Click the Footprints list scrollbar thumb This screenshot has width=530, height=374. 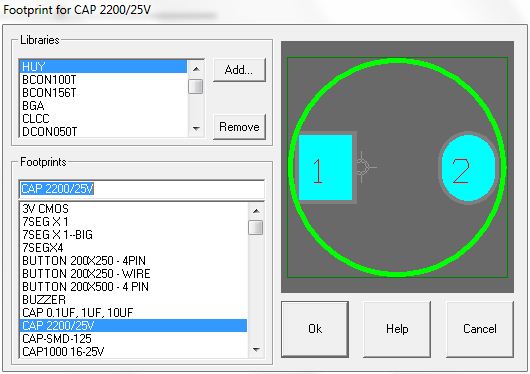pyautogui.click(x=256, y=227)
